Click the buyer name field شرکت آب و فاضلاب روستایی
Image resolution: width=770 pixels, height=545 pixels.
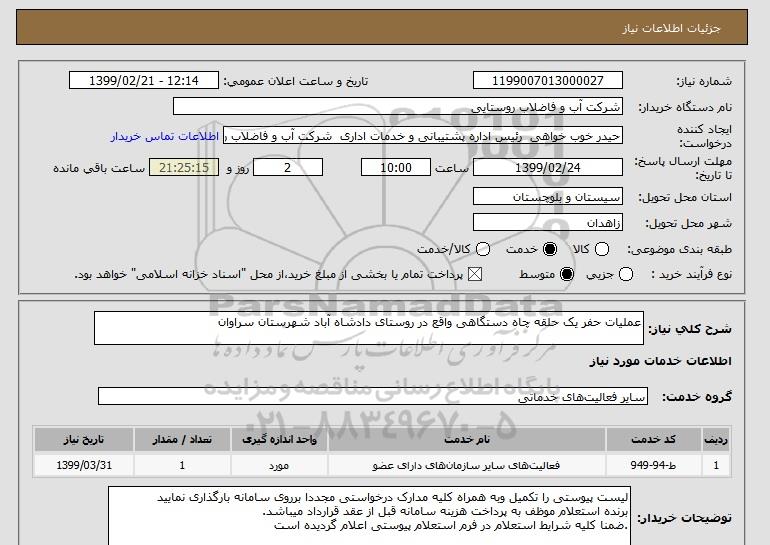click(398, 107)
